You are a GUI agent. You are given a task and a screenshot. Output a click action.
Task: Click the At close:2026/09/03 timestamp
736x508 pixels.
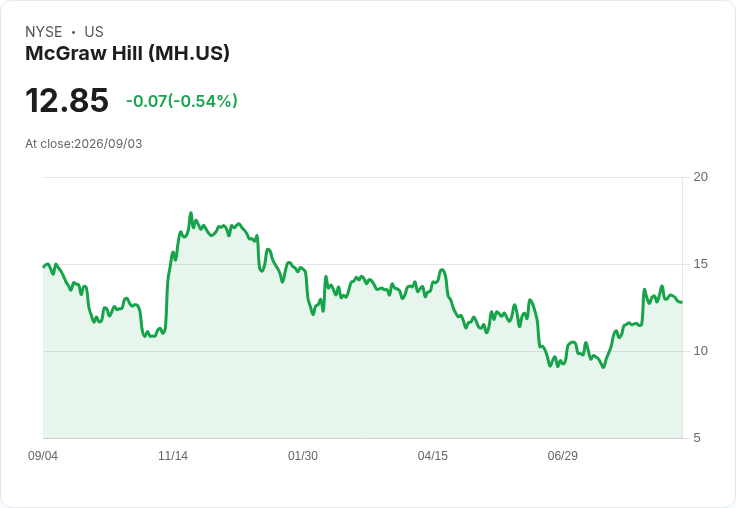pyautogui.click(x=84, y=144)
